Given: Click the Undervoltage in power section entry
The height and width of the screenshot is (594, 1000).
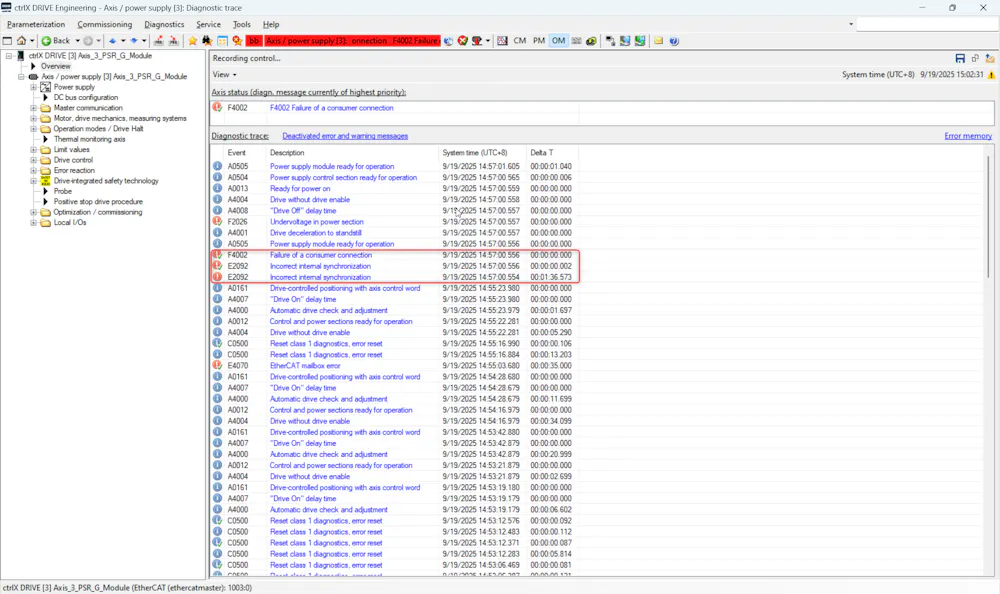Looking at the screenshot, I should click(x=316, y=221).
